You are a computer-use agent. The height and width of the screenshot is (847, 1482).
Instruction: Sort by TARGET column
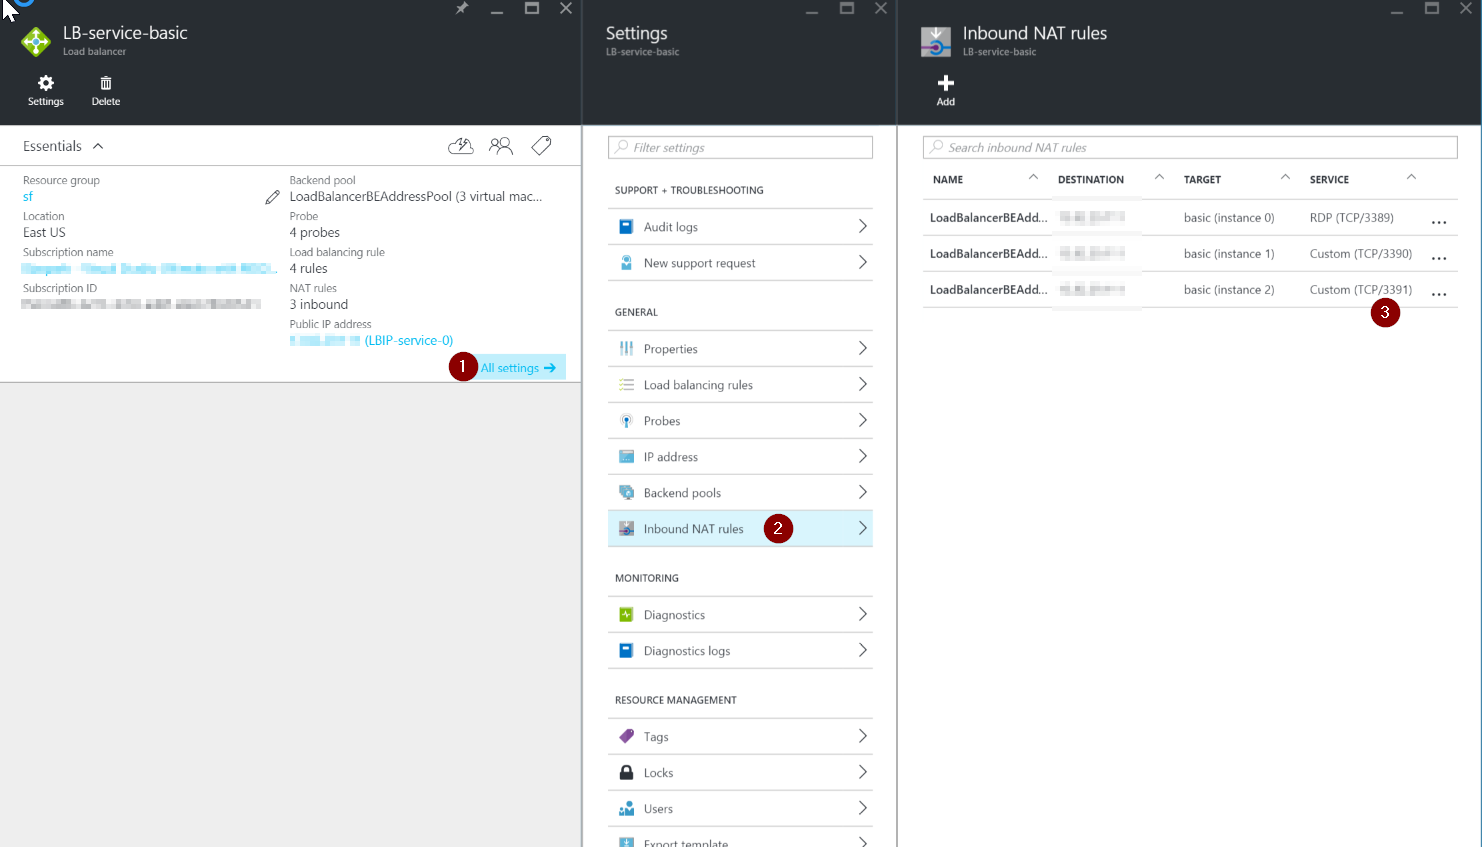(x=1202, y=180)
